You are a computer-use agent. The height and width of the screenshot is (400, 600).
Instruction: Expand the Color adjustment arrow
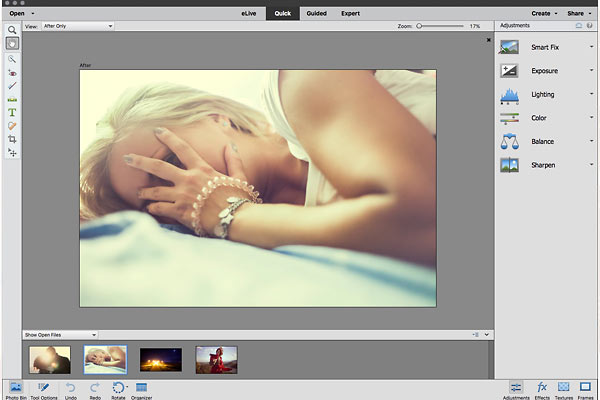coord(591,117)
